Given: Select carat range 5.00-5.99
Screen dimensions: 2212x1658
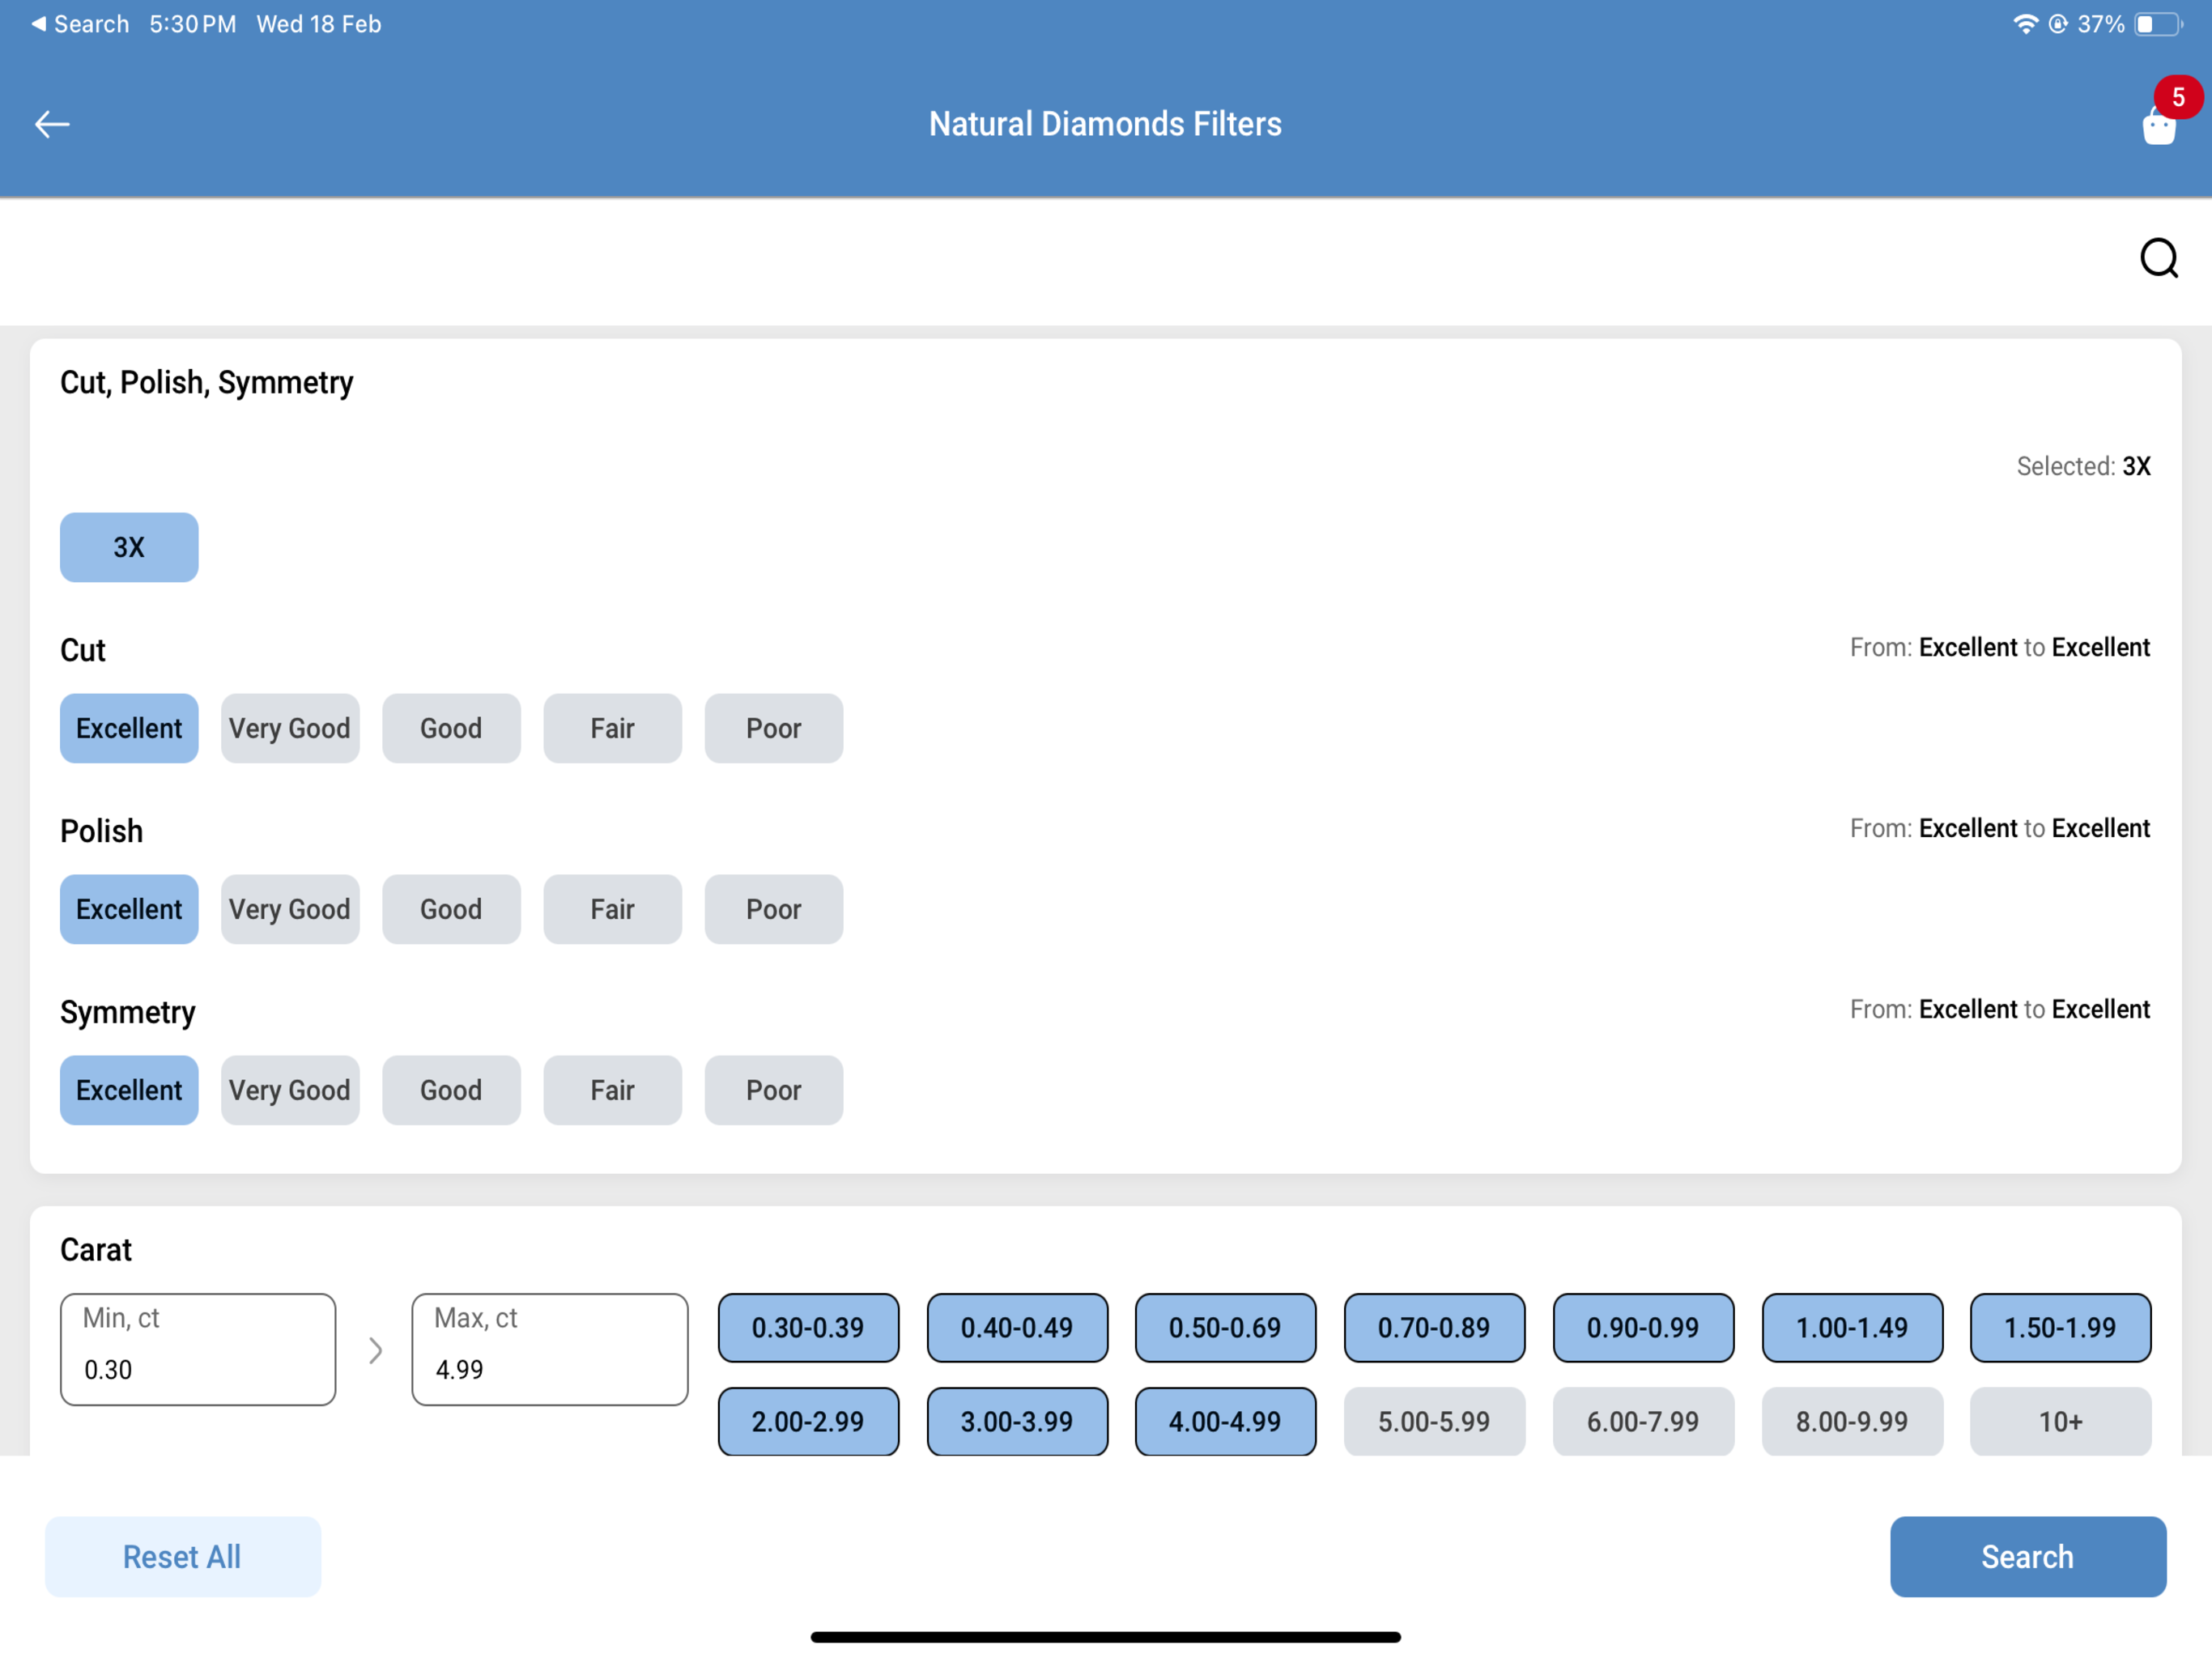Looking at the screenshot, I should pos(1434,1421).
